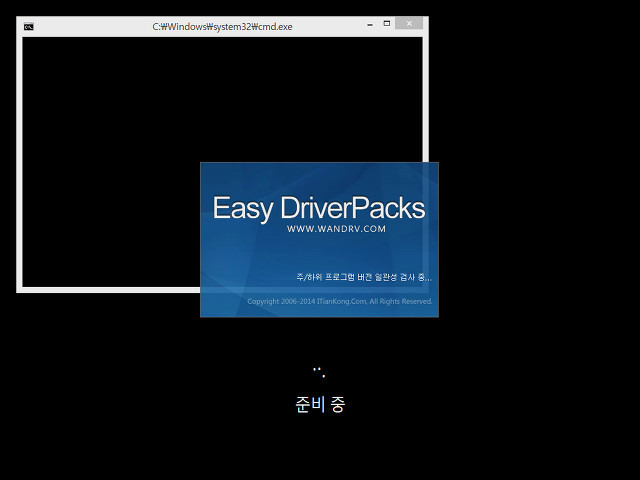Click the C:\Windows\system32\cmd.exe title text

tap(222, 27)
